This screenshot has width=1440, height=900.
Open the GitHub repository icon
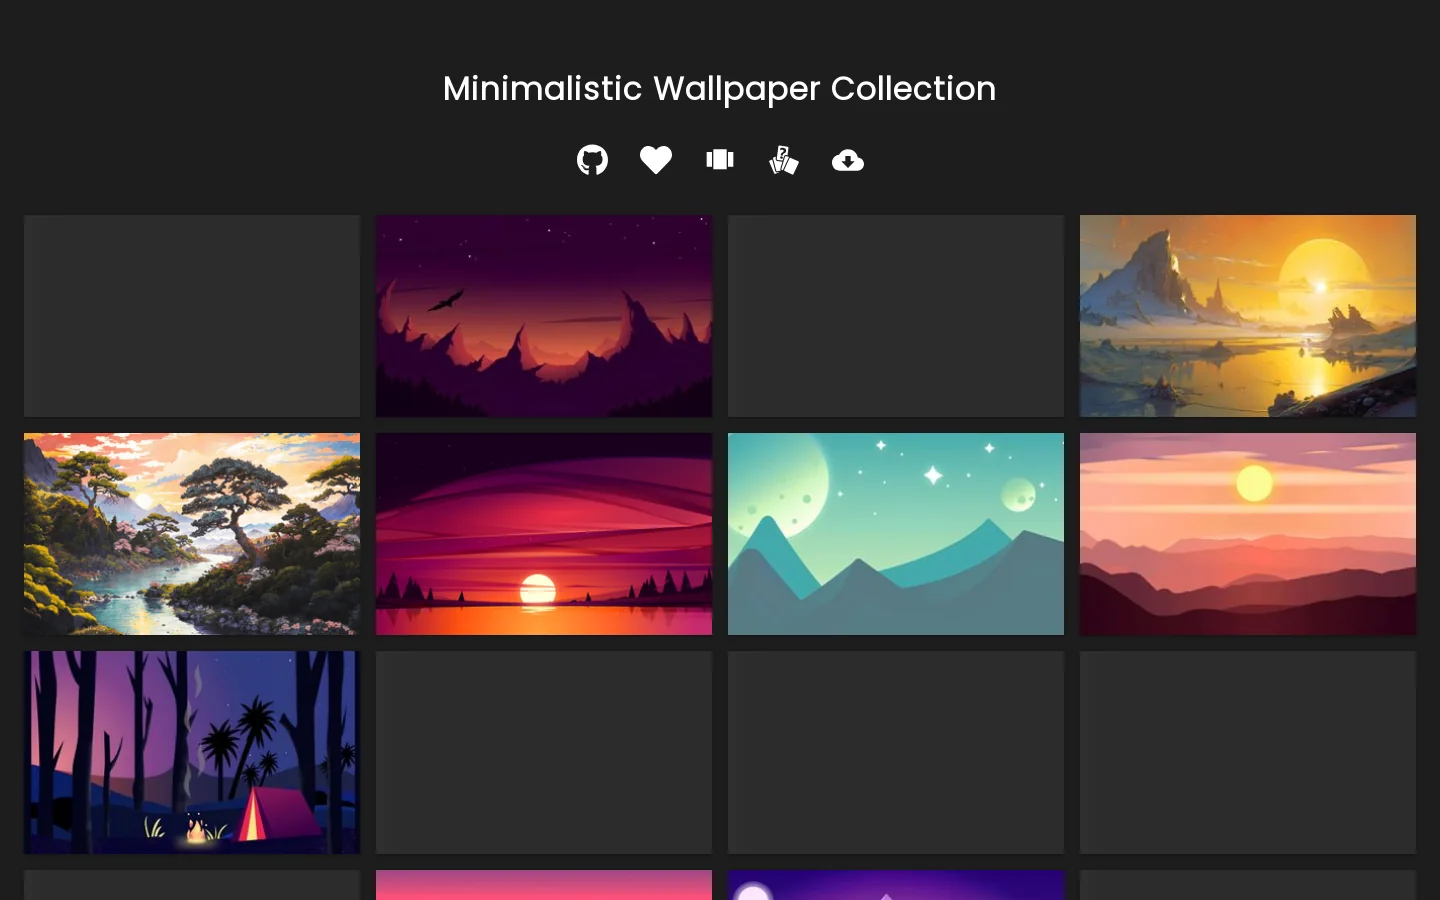point(592,160)
